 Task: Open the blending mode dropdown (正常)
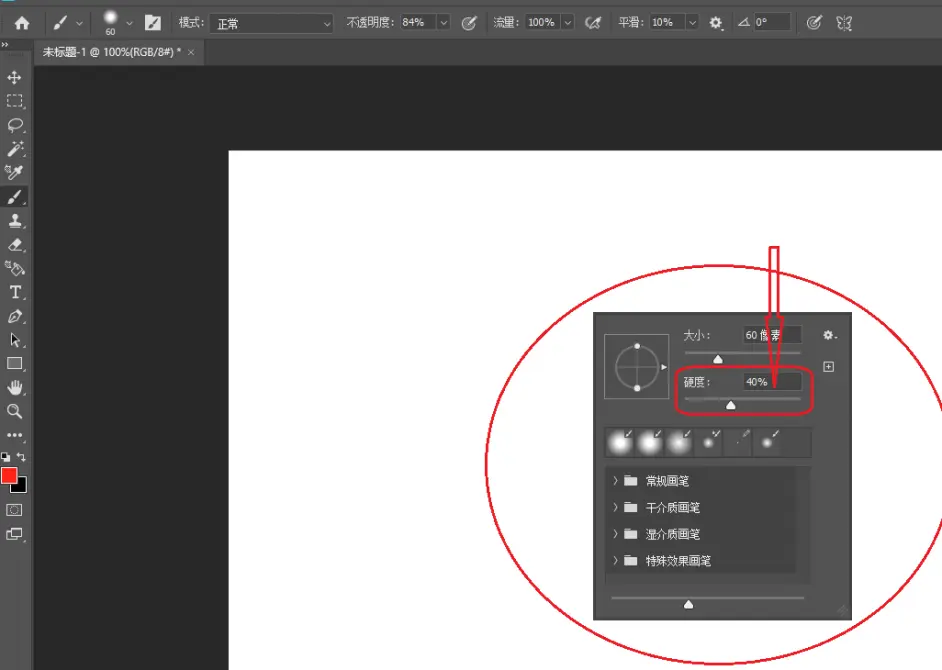coord(271,23)
